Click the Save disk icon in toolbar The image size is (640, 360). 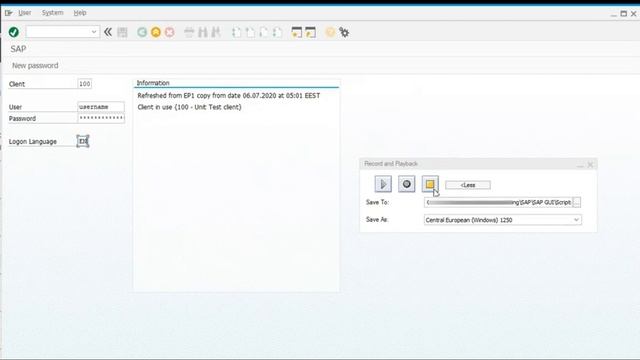click(122, 32)
